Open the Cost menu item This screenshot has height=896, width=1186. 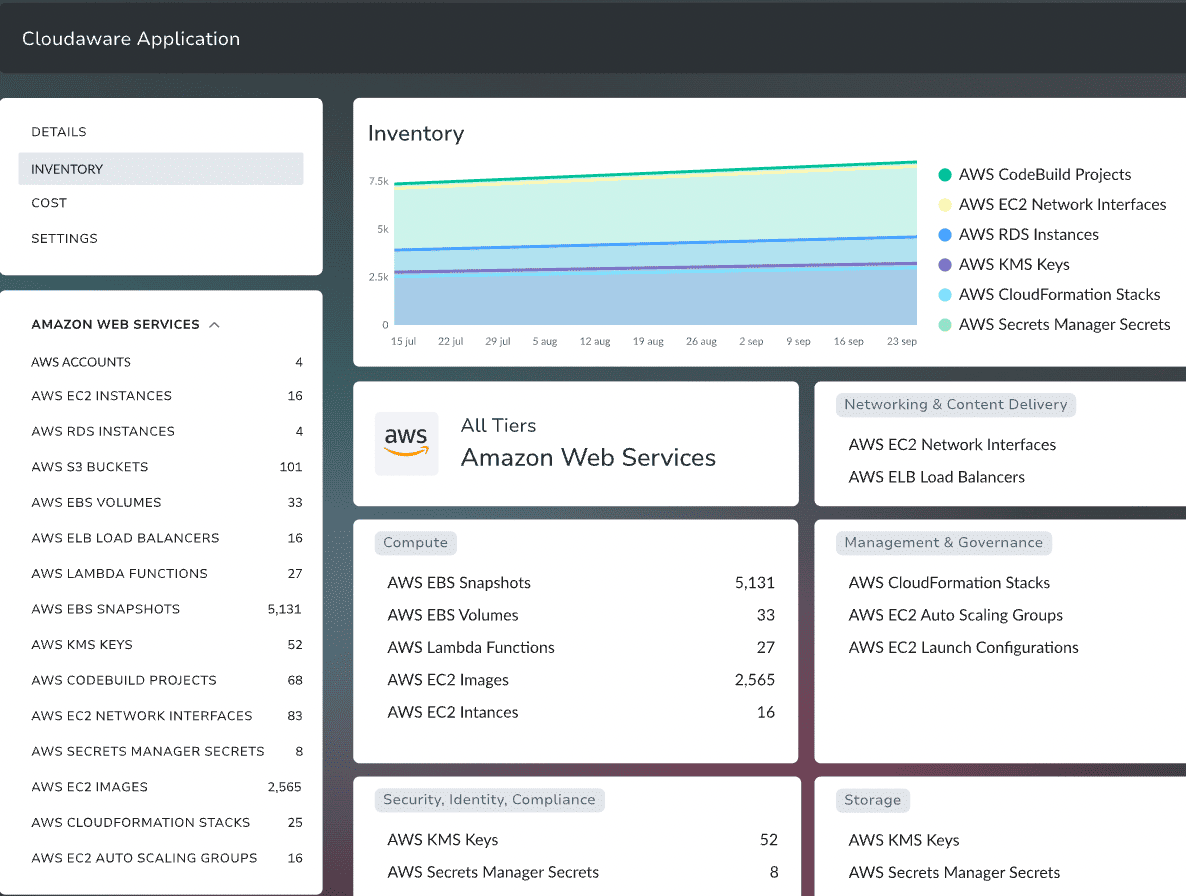[x=49, y=203]
